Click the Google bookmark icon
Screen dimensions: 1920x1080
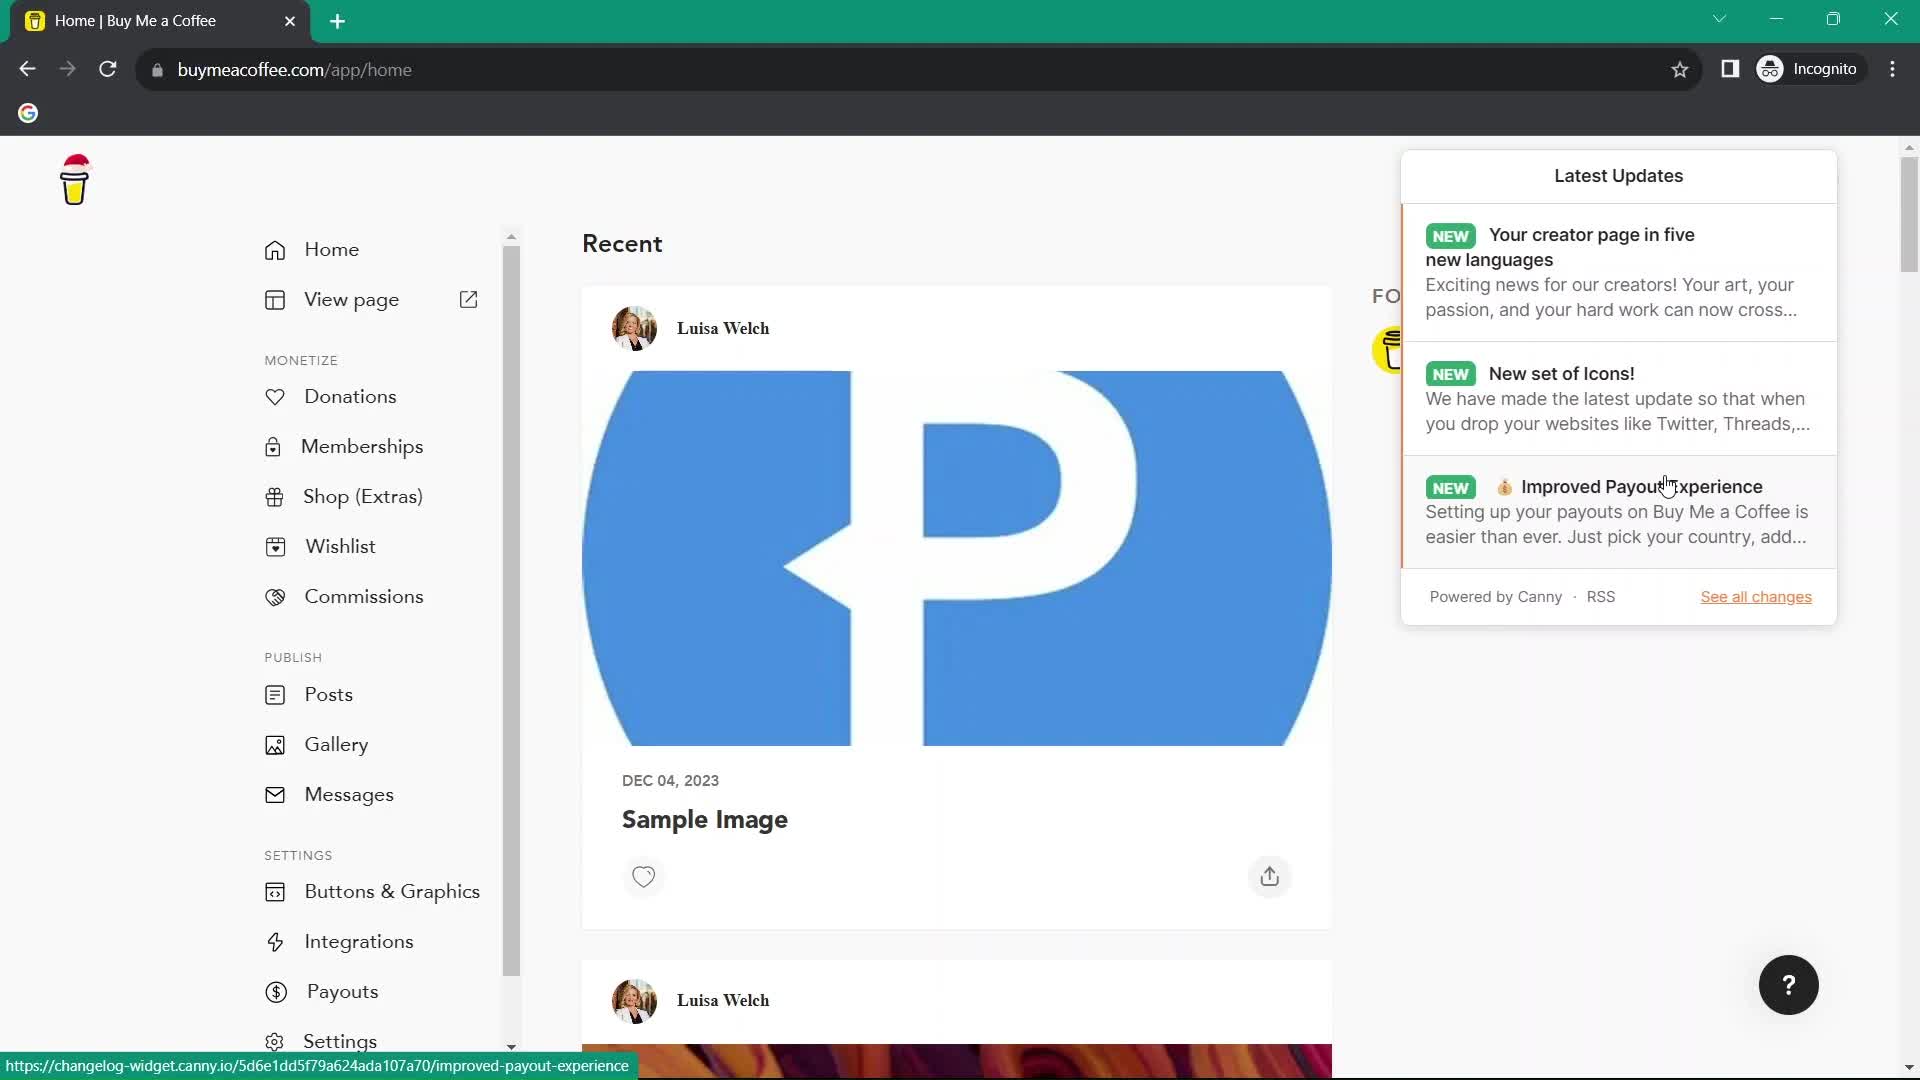(x=28, y=113)
